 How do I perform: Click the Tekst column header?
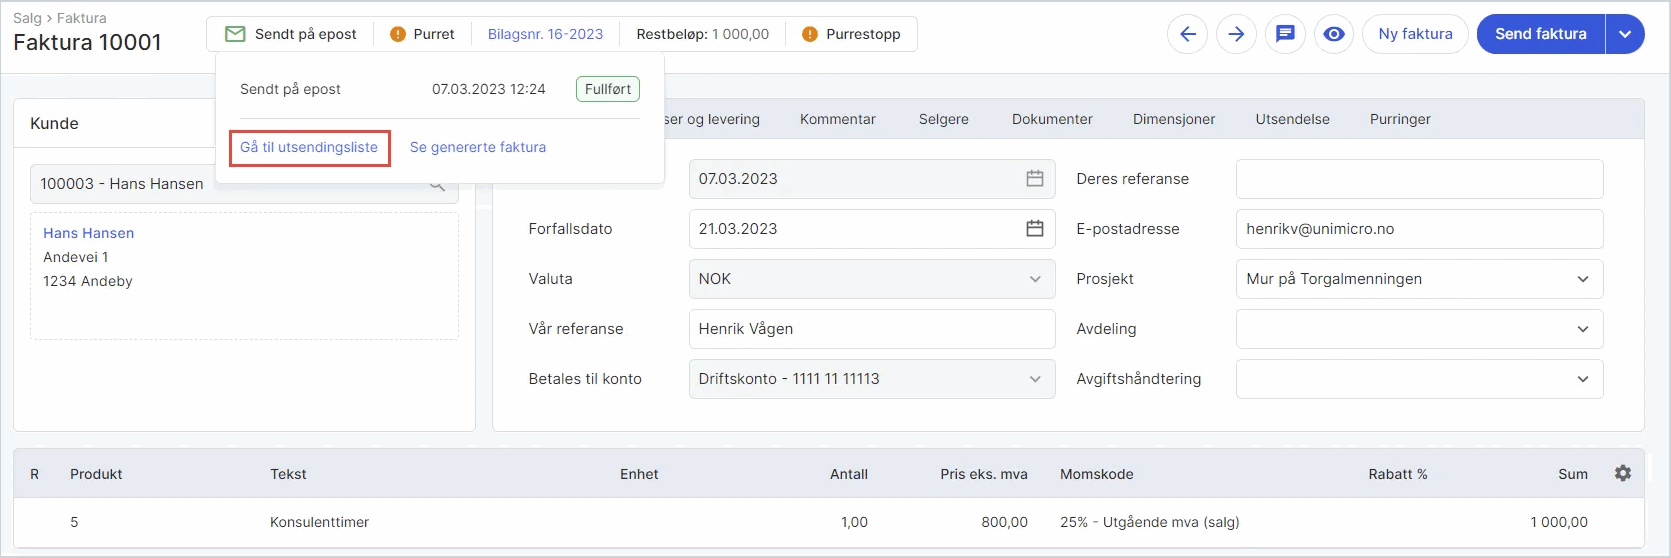tap(288, 474)
